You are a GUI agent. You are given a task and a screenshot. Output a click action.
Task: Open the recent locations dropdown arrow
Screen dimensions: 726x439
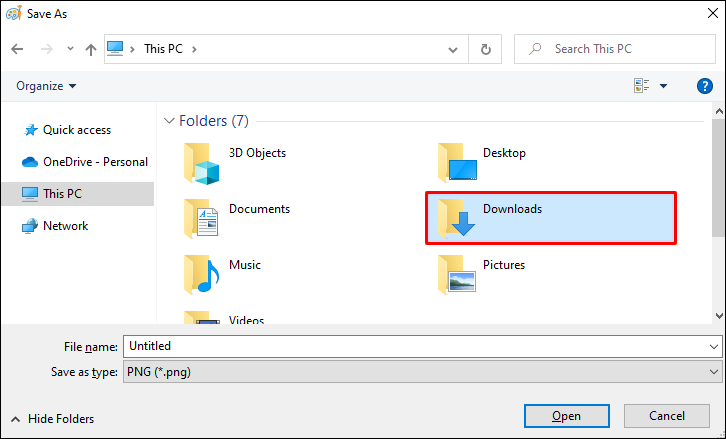(69, 48)
